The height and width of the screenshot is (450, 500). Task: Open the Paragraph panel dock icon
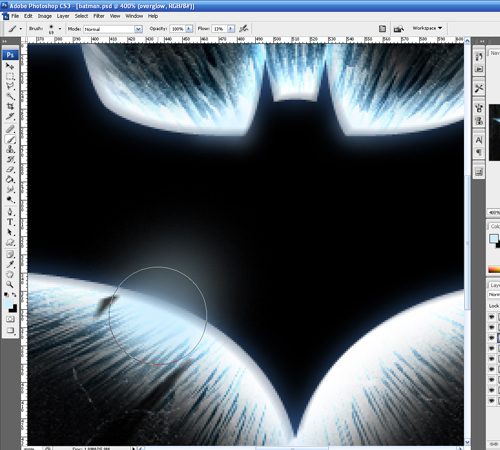click(x=479, y=152)
